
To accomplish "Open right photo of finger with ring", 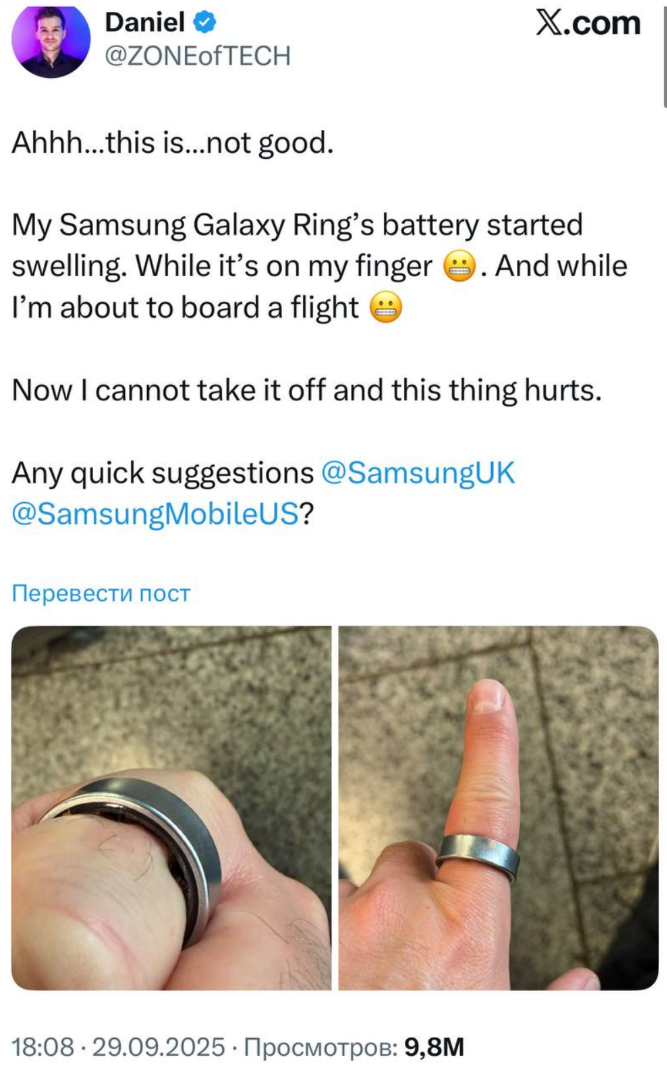I will [x=499, y=808].
